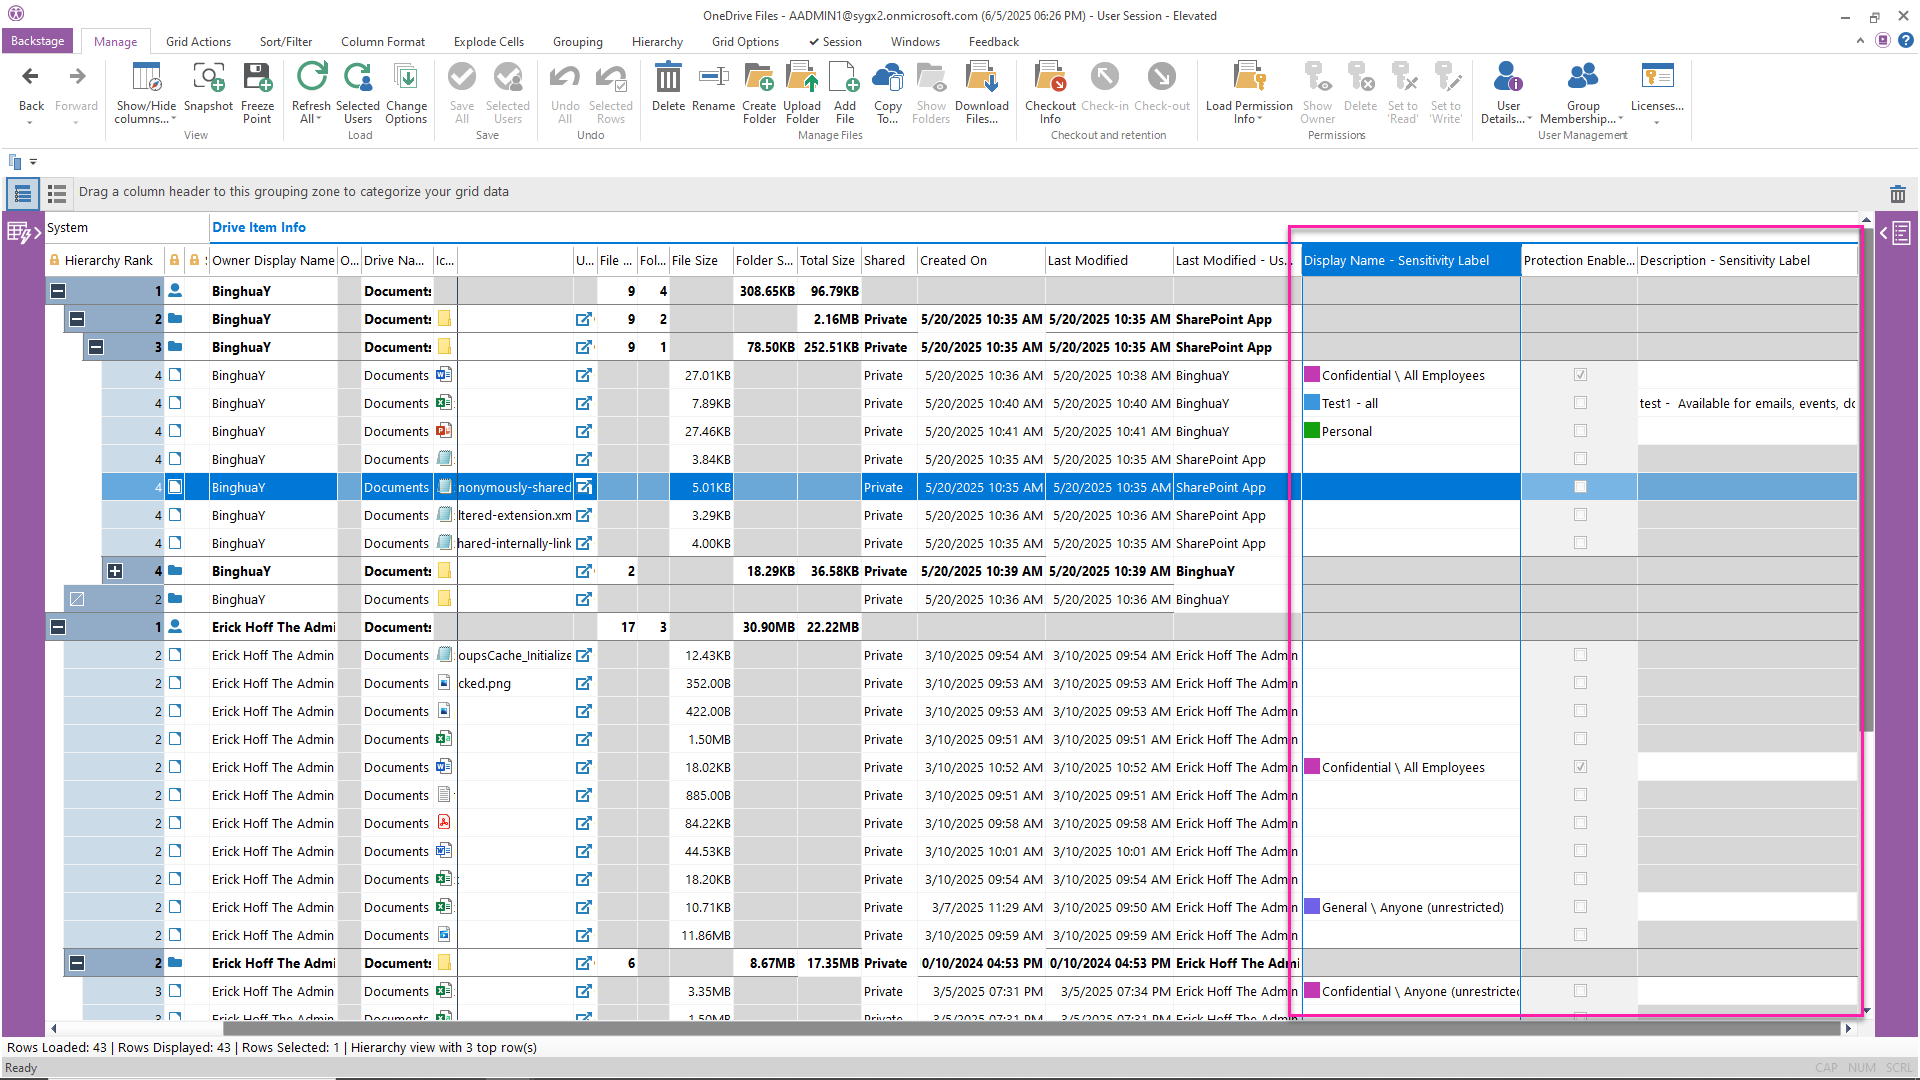
Task: Collapse BinghuaY rank 1 row
Action: point(58,291)
